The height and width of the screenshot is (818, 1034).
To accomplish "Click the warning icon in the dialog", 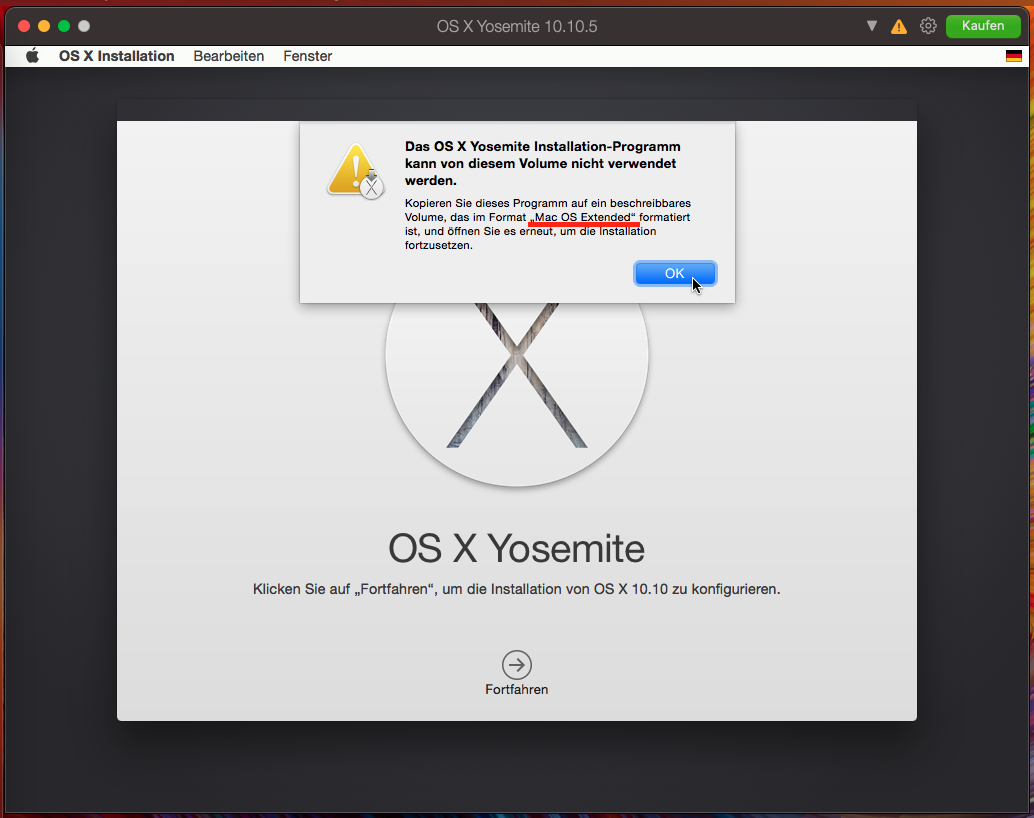I will pyautogui.click(x=355, y=171).
